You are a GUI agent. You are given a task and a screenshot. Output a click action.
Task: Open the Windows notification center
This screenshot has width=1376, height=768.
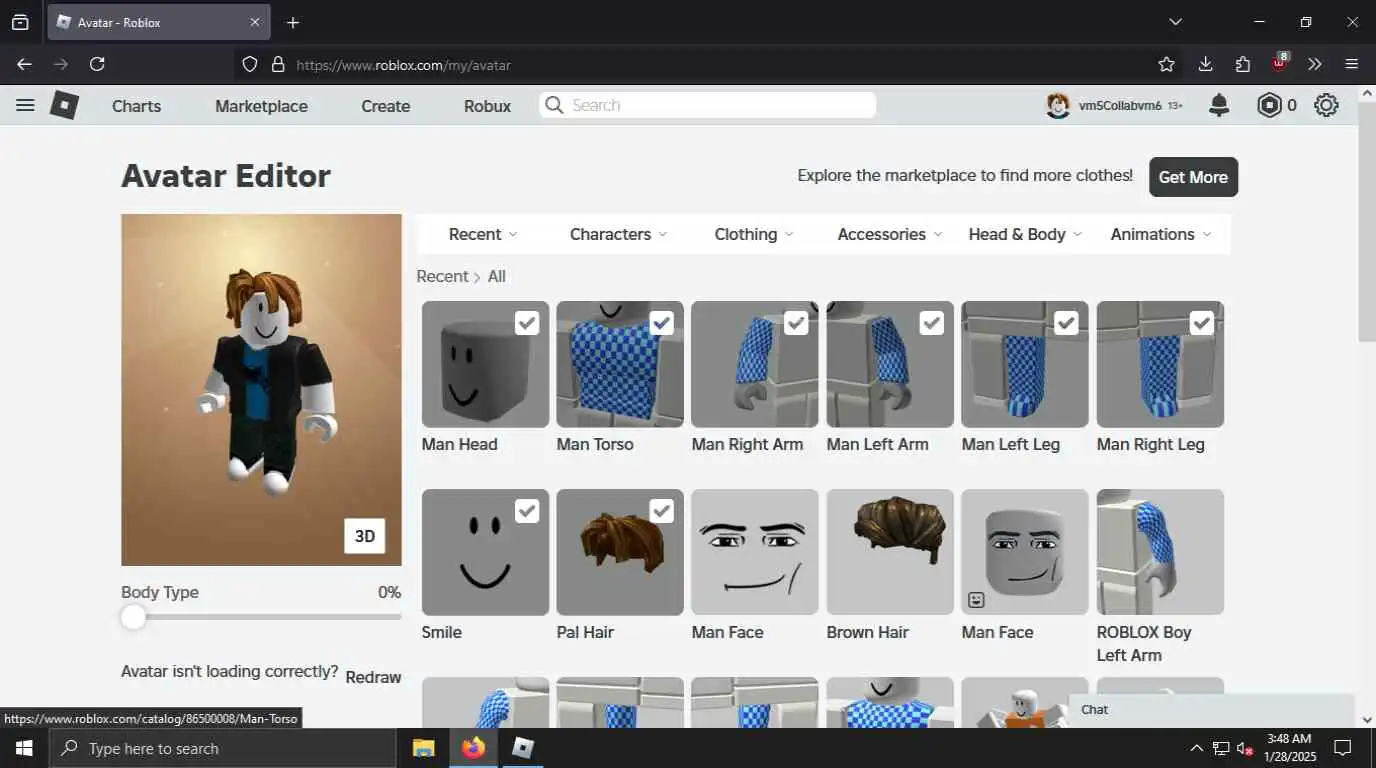[x=1343, y=748]
